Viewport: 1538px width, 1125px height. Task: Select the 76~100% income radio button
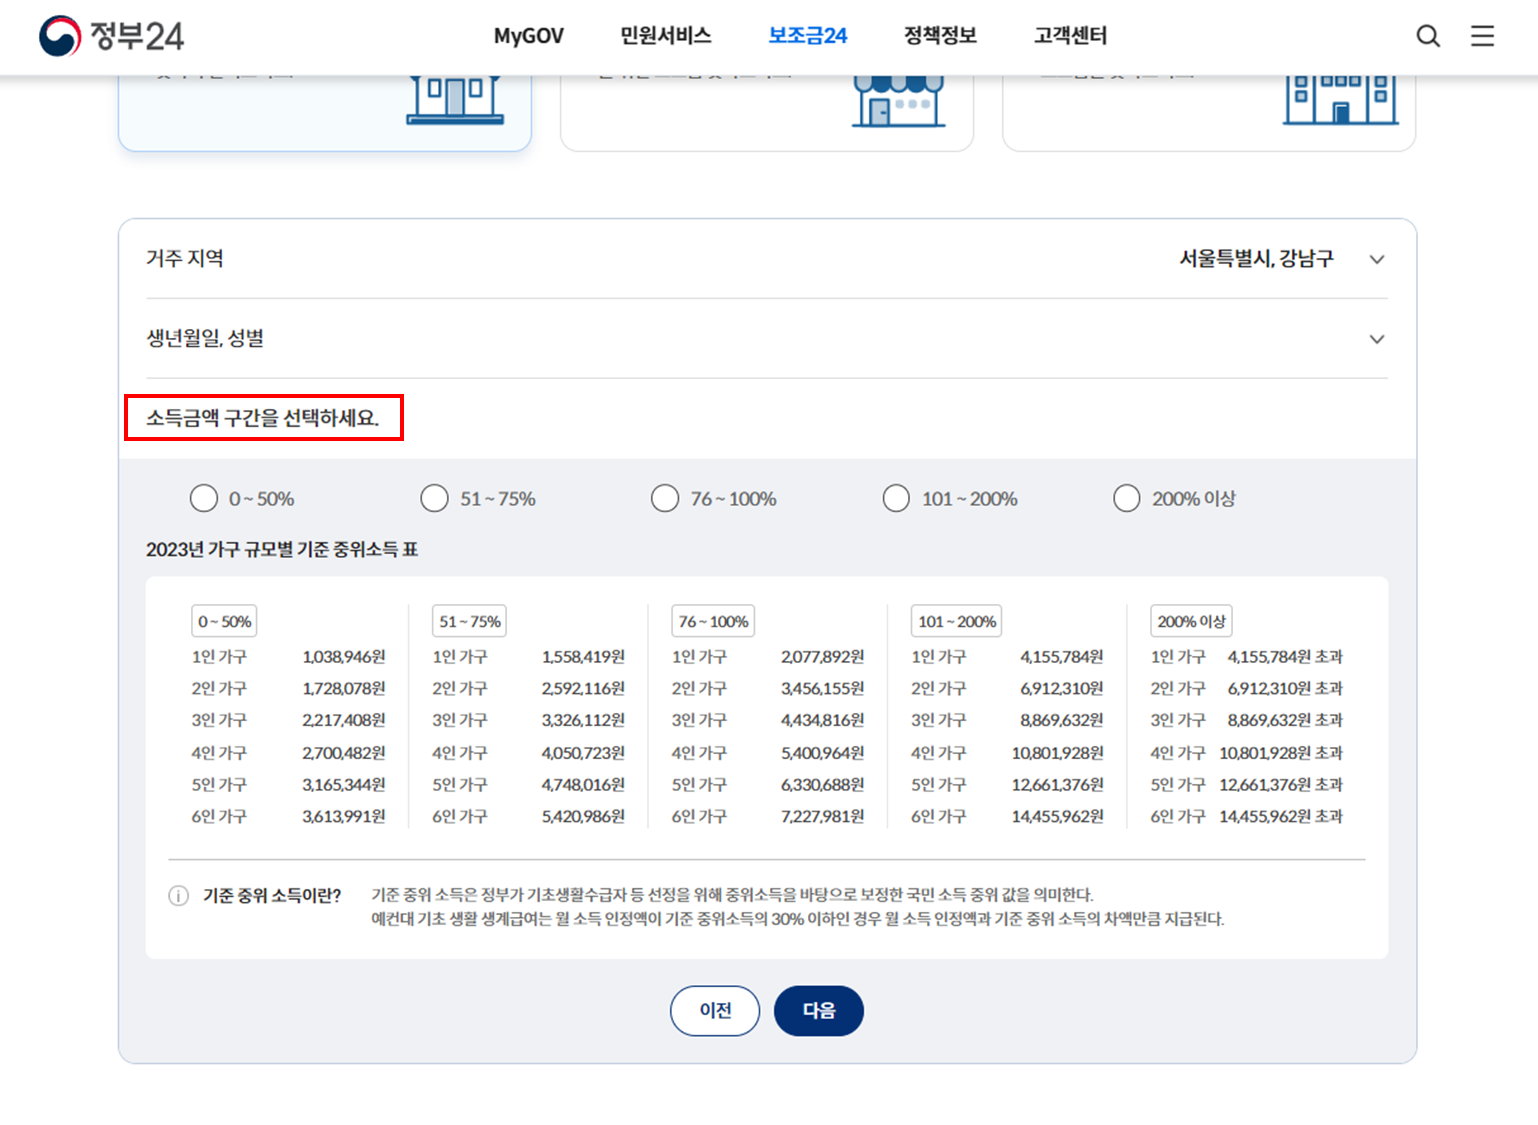coord(665,497)
